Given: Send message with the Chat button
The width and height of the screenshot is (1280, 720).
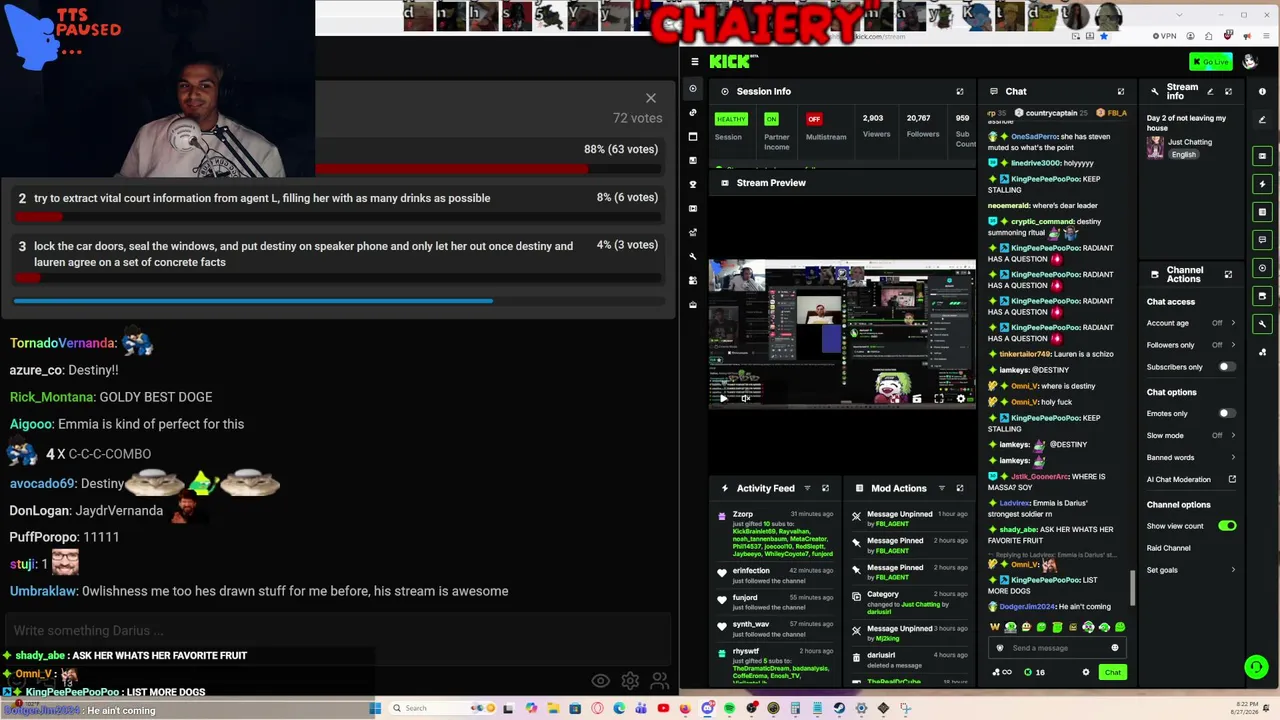Looking at the screenshot, I should (x=1112, y=672).
